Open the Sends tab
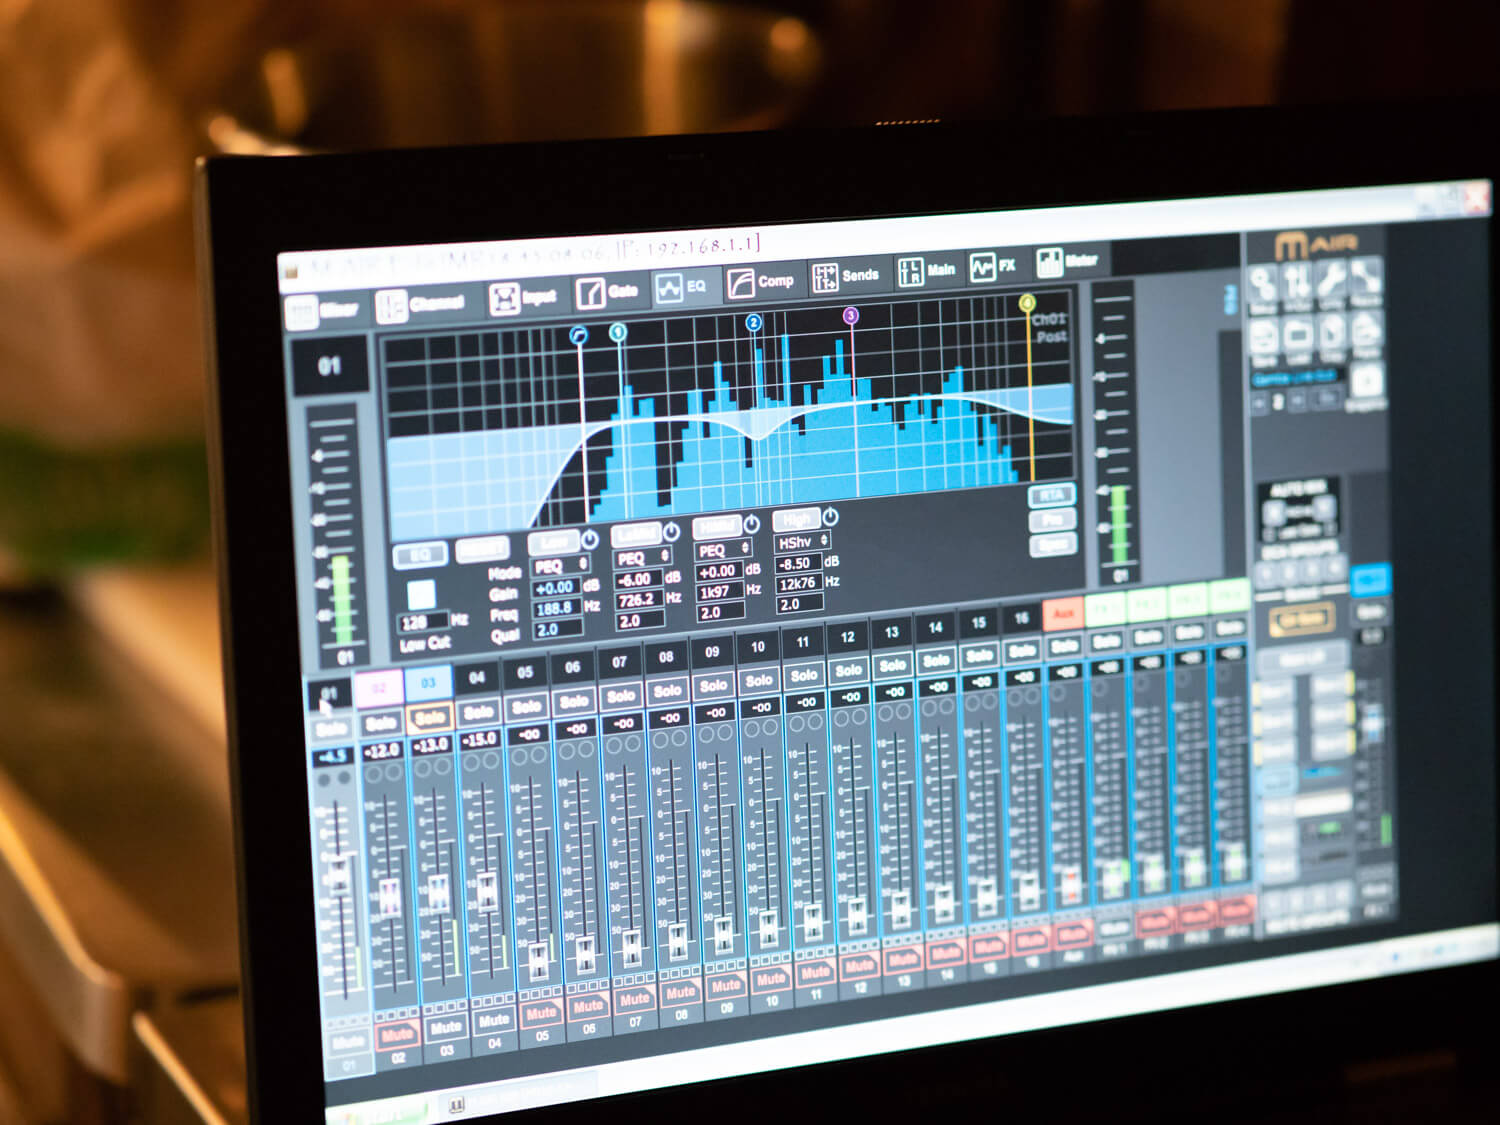 tap(845, 276)
